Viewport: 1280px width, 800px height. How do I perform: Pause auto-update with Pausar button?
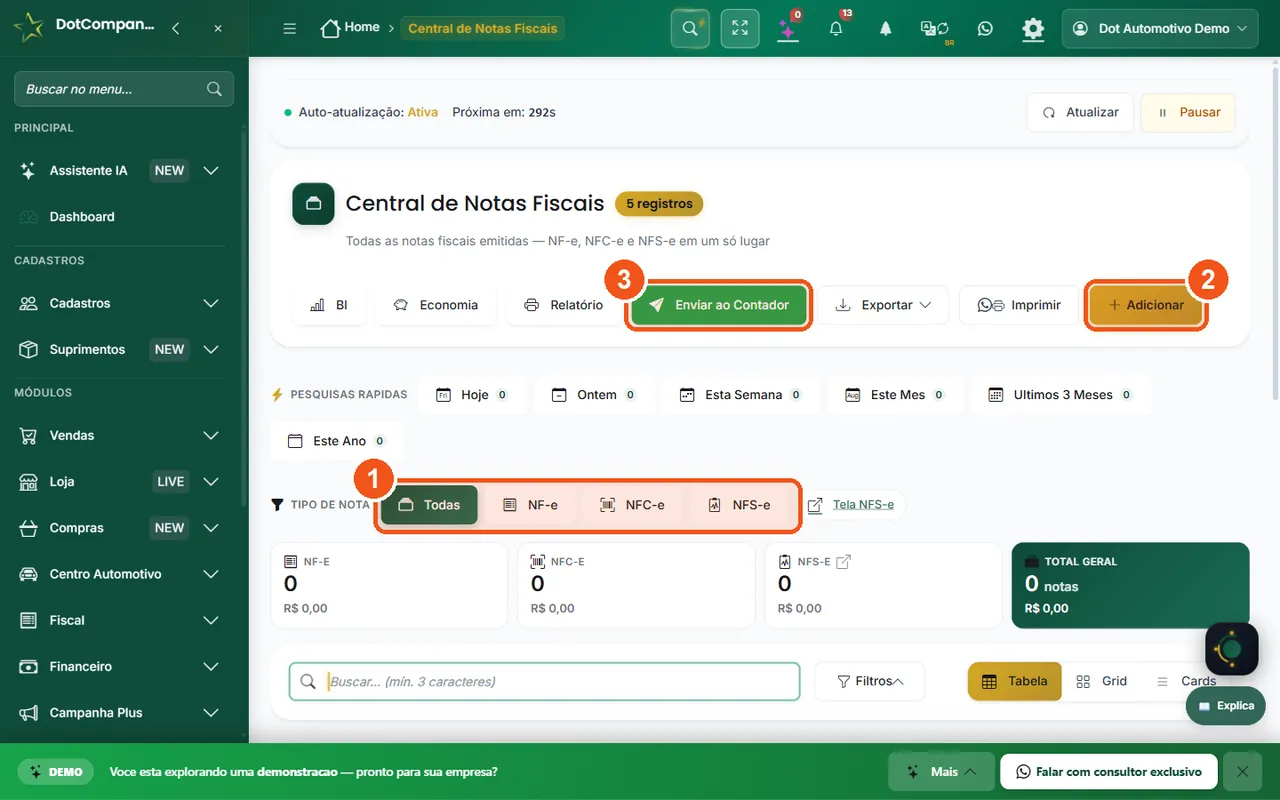pos(1188,112)
